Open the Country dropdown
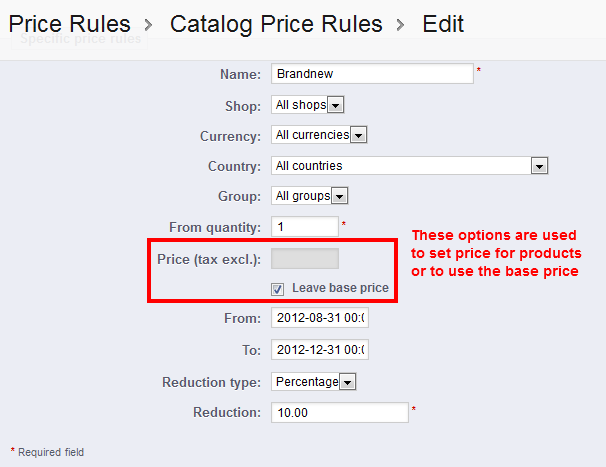This screenshot has height=467, width=606. pyautogui.click(x=409, y=166)
